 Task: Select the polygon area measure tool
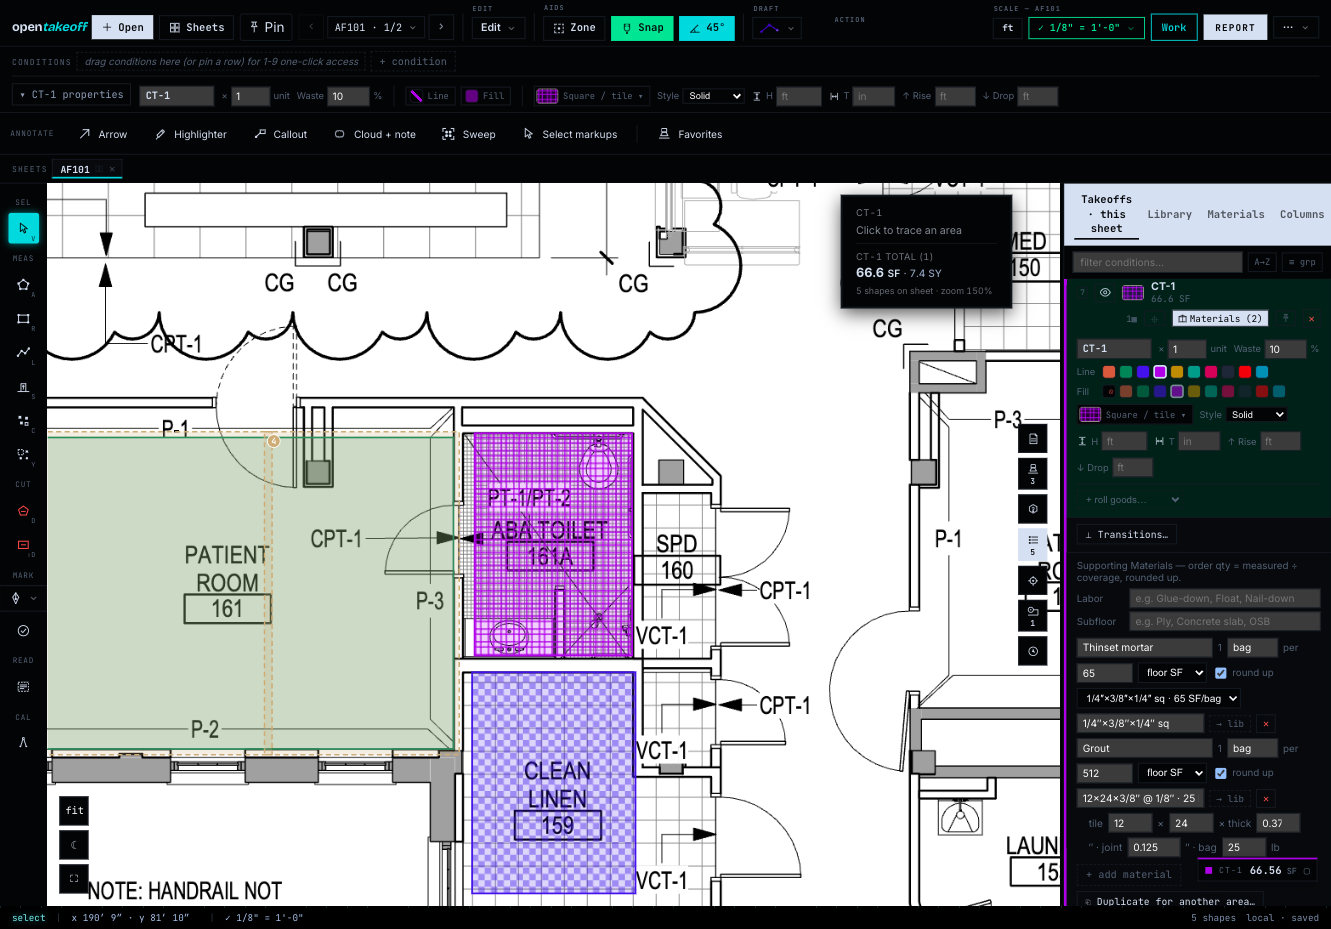click(x=23, y=285)
